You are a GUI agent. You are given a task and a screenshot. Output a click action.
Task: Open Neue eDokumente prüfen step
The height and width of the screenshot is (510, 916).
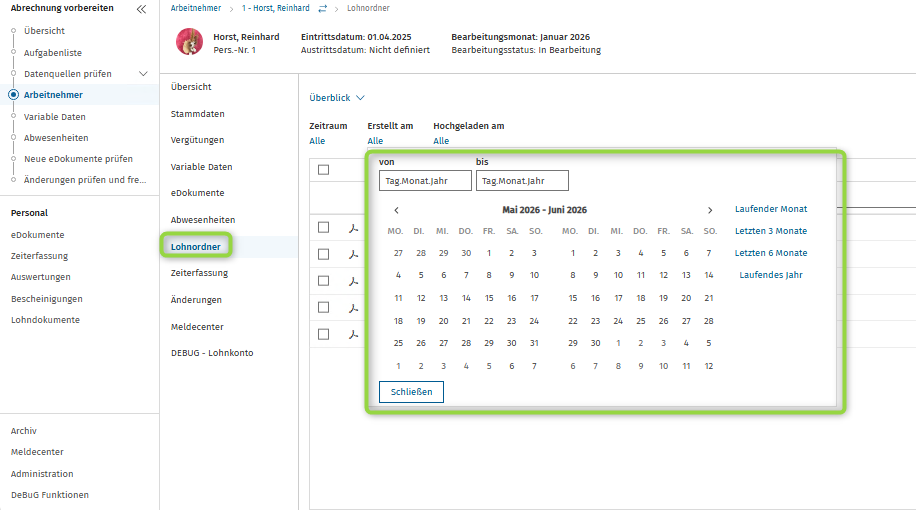(78, 159)
